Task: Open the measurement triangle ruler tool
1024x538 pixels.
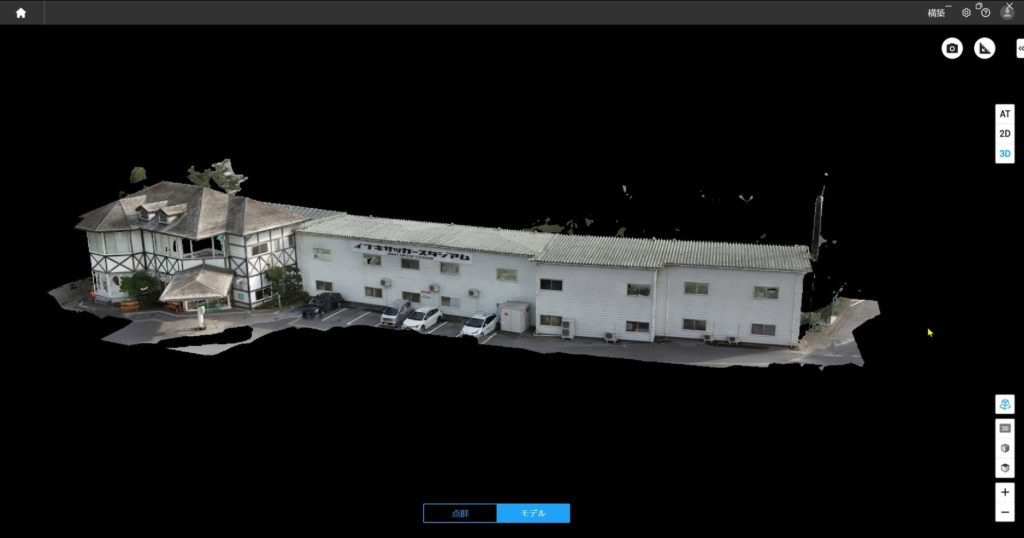Action: [x=985, y=48]
